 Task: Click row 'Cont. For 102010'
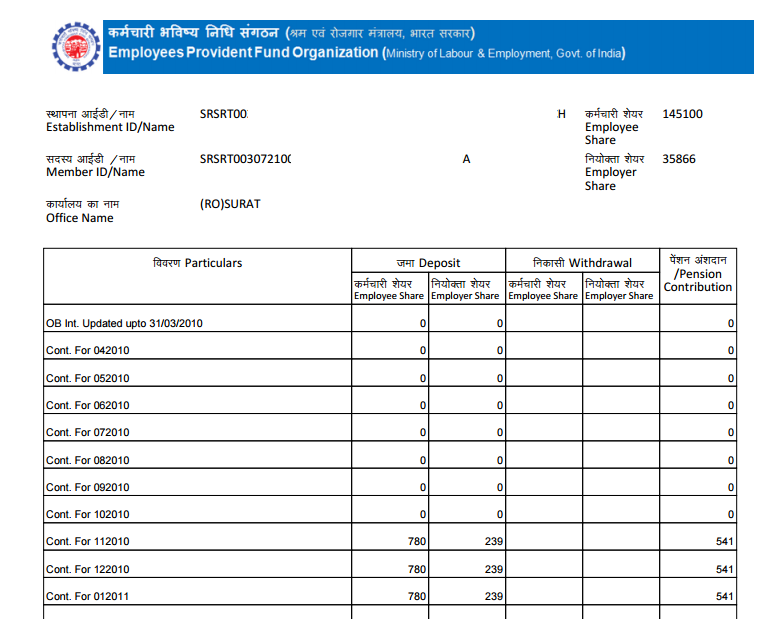390,509
